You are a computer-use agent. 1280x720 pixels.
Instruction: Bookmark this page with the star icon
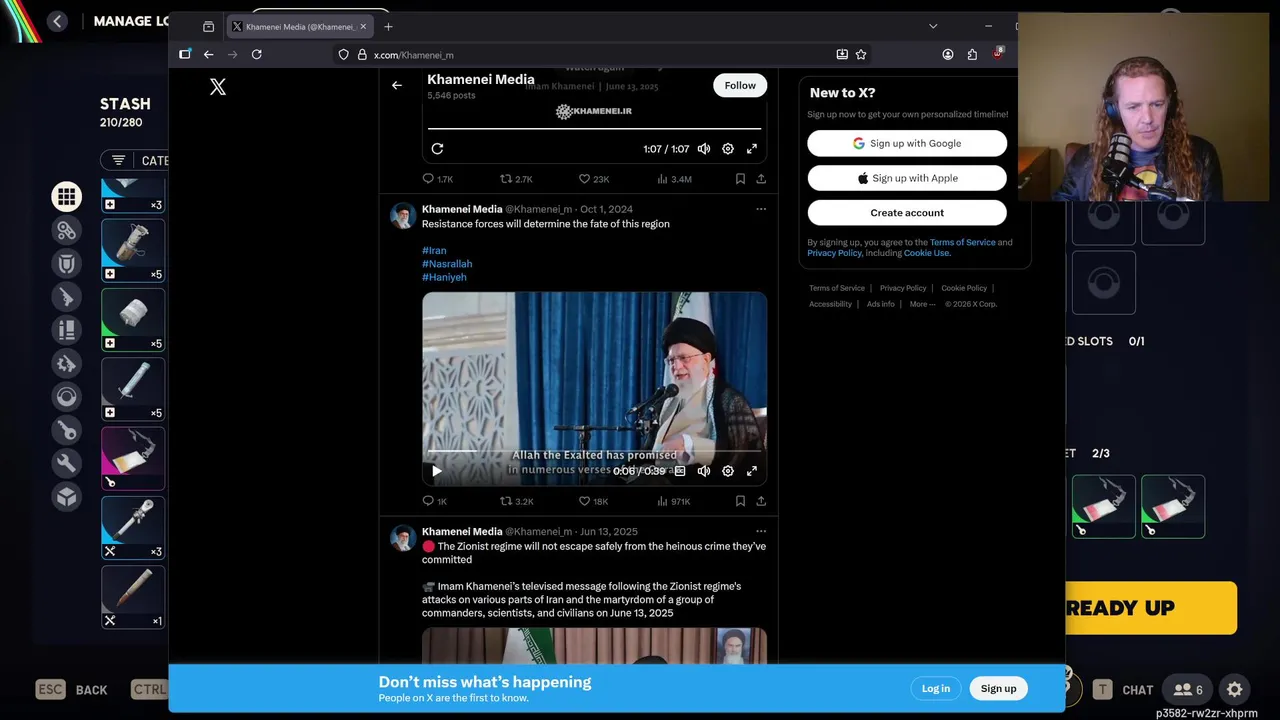861,55
